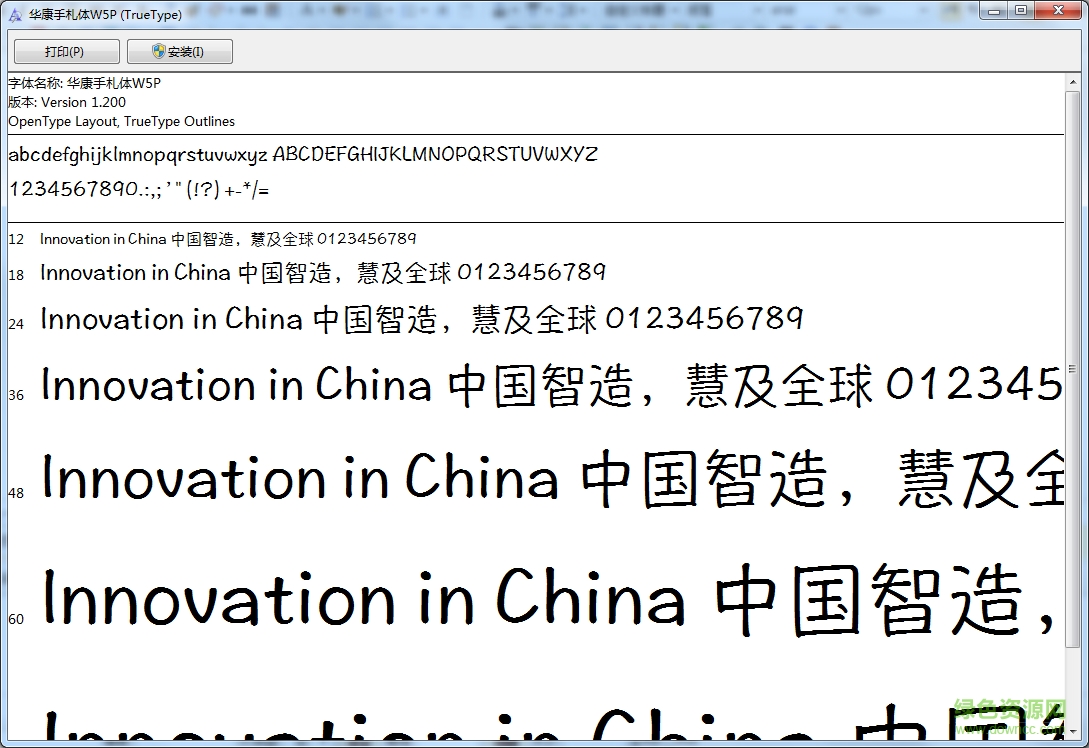The image size is (1089, 748).
Task: Click the 12-point sample text line
Action: coord(228,239)
